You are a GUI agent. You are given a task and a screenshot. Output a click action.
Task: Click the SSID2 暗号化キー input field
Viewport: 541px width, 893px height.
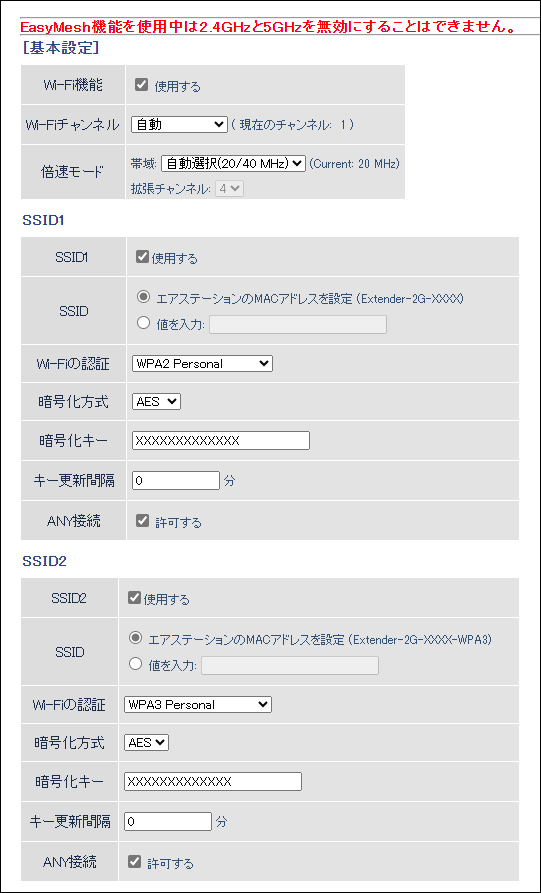click(213, 781)
